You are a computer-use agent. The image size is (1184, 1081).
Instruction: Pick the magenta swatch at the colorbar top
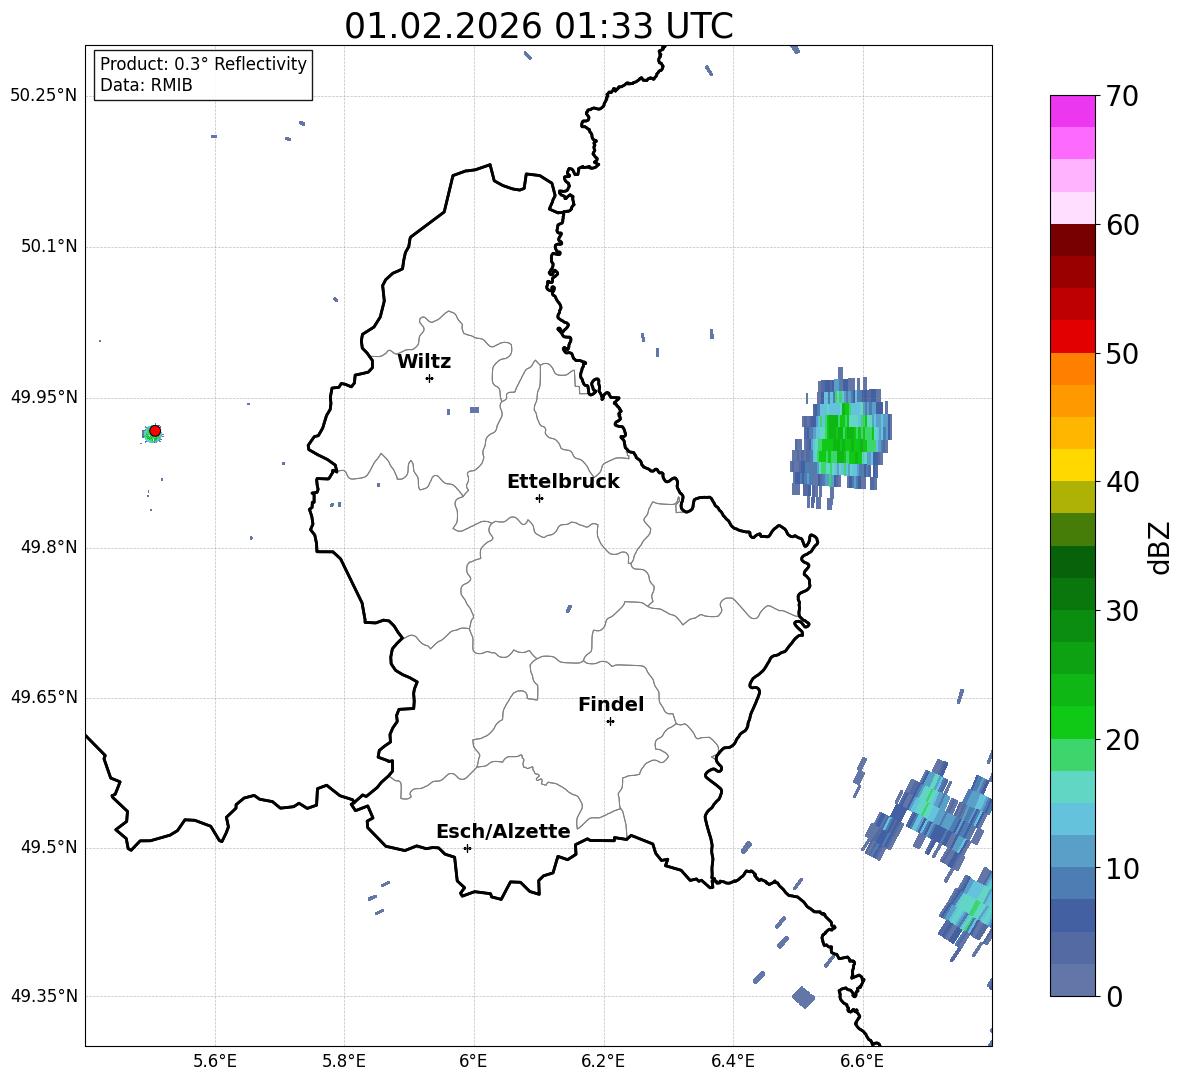(1072, 112)
